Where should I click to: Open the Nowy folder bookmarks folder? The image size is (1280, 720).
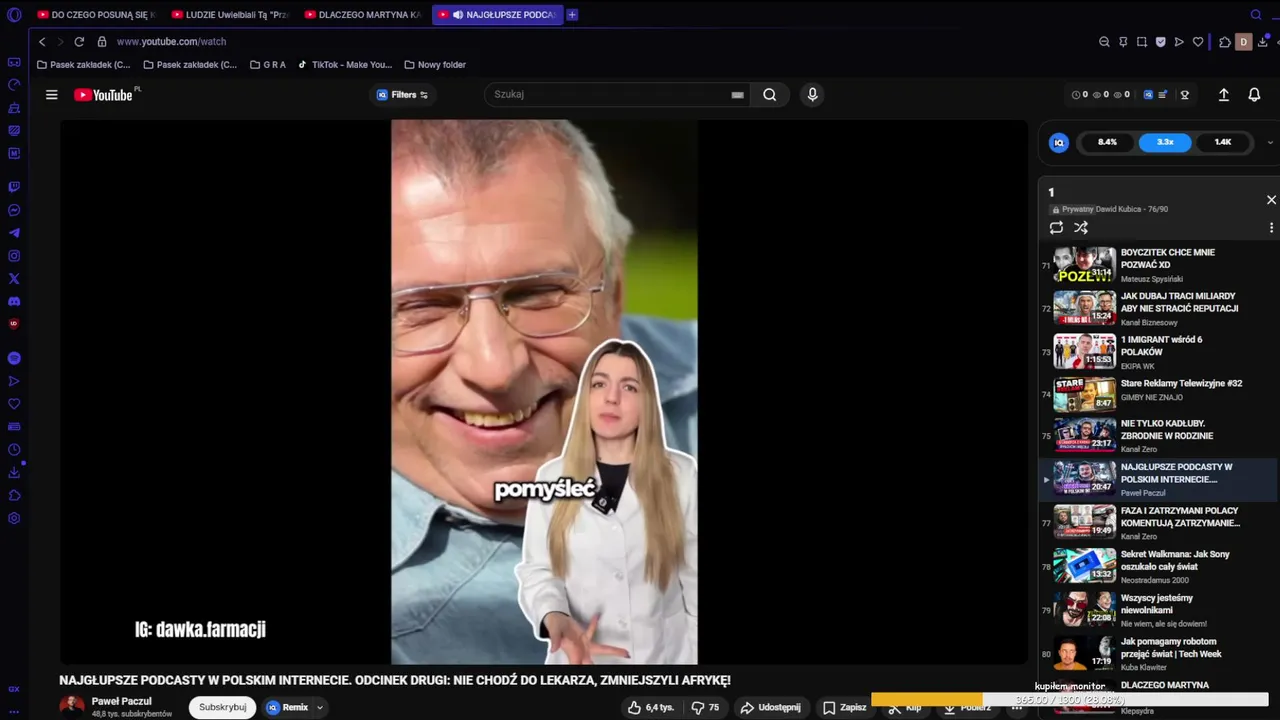(x=435, y=65)
